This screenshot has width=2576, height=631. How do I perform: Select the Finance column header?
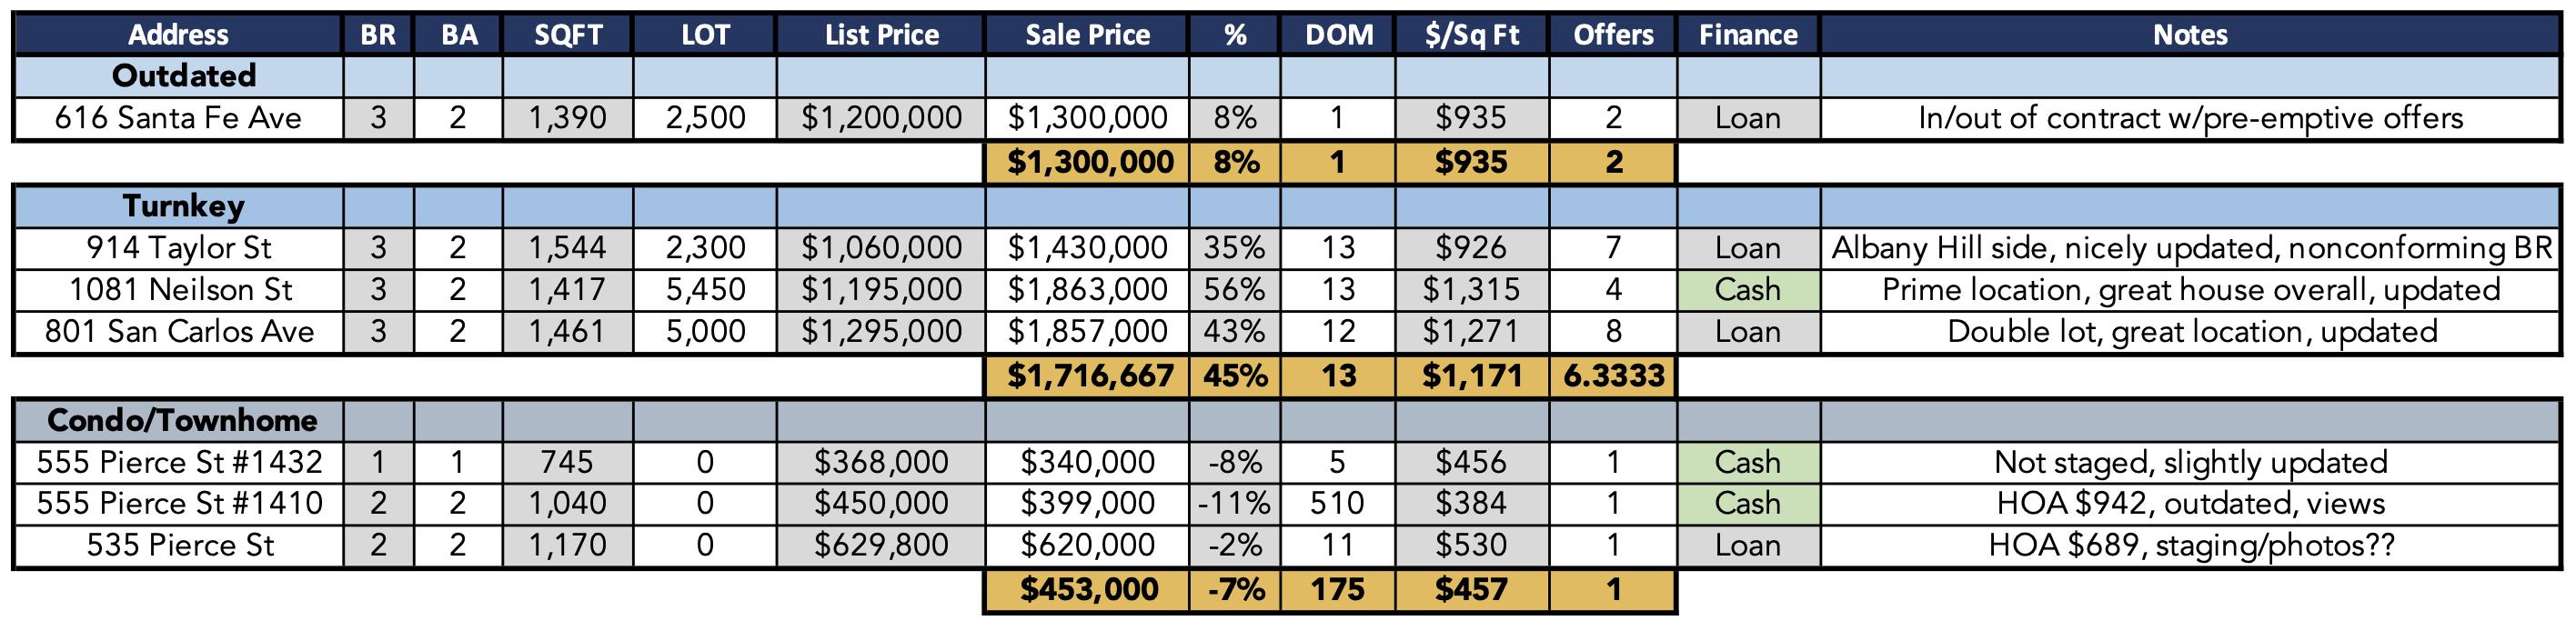[1748, 35]
